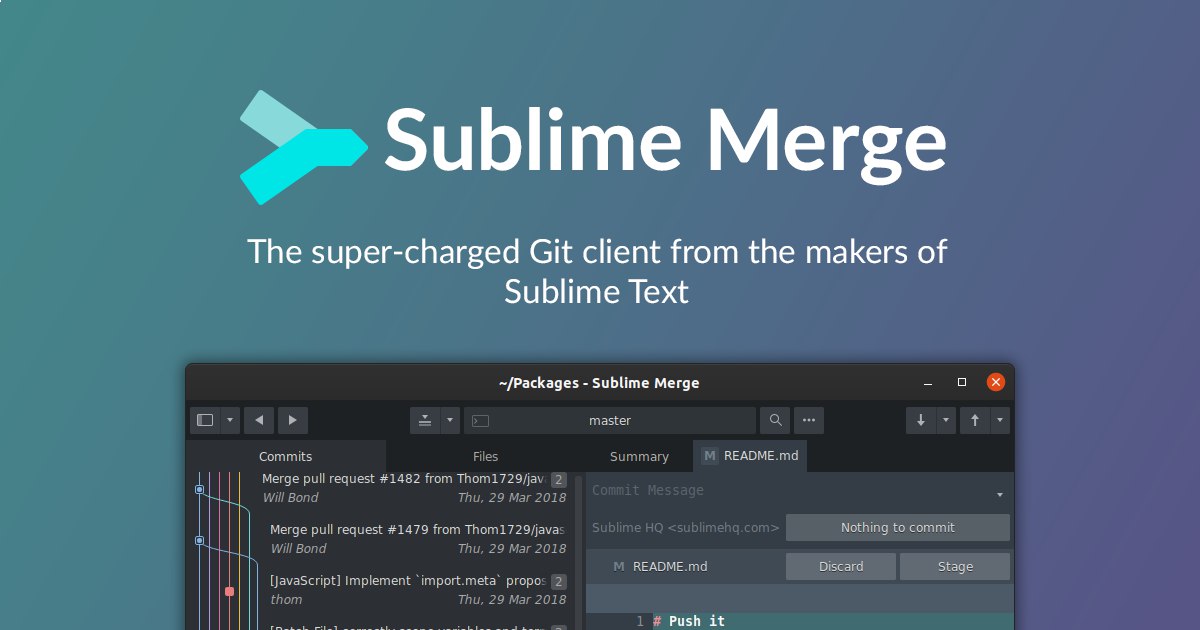Screen dimensions: 1200x630
Task: Minimize the Sublime Merge window
Action: [x=926, y=382]
